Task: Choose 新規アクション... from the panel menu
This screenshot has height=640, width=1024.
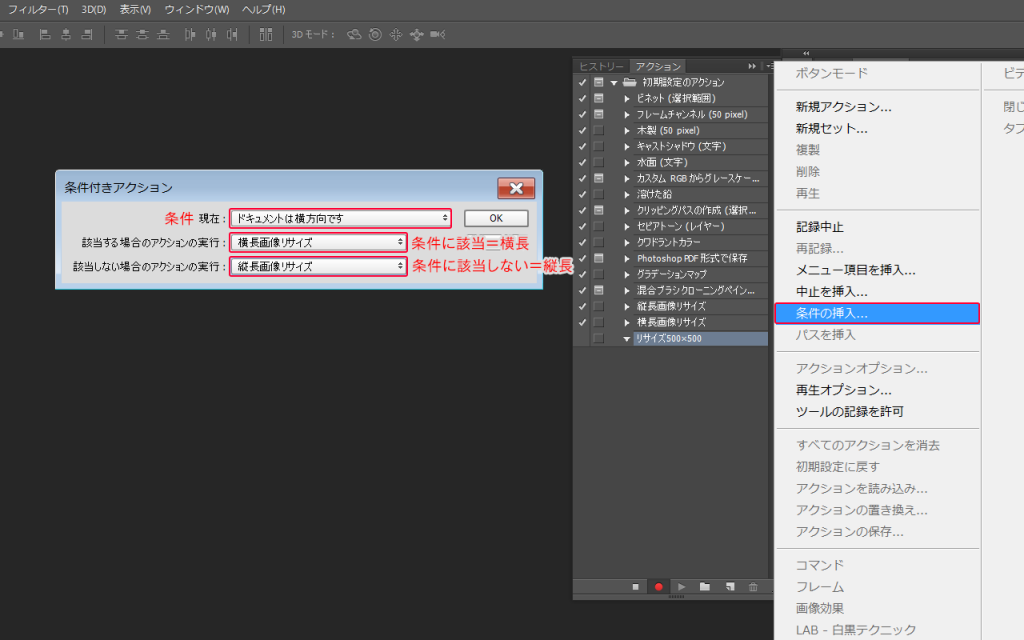Action: (843, 107)
